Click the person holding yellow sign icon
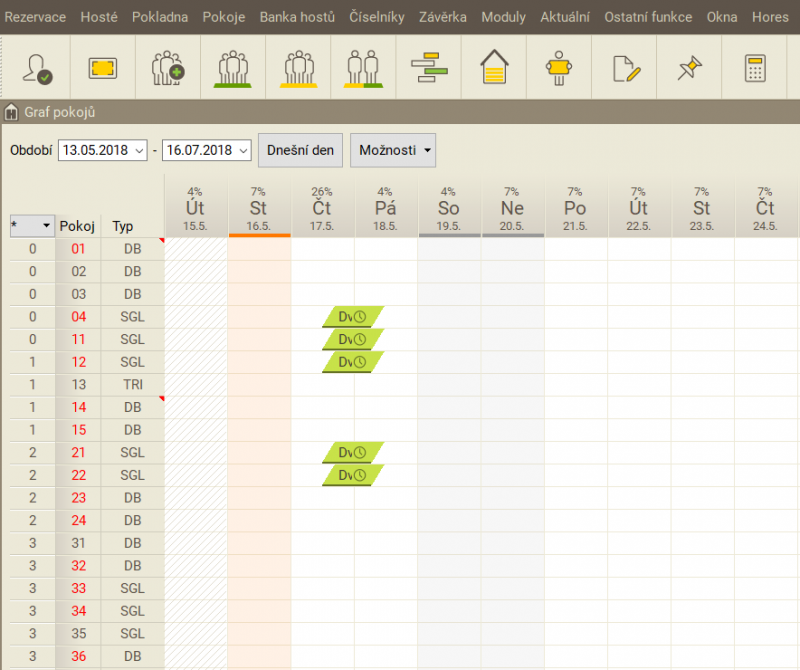The height and width of the screenshot is (670, 800). tap(559, 68)
